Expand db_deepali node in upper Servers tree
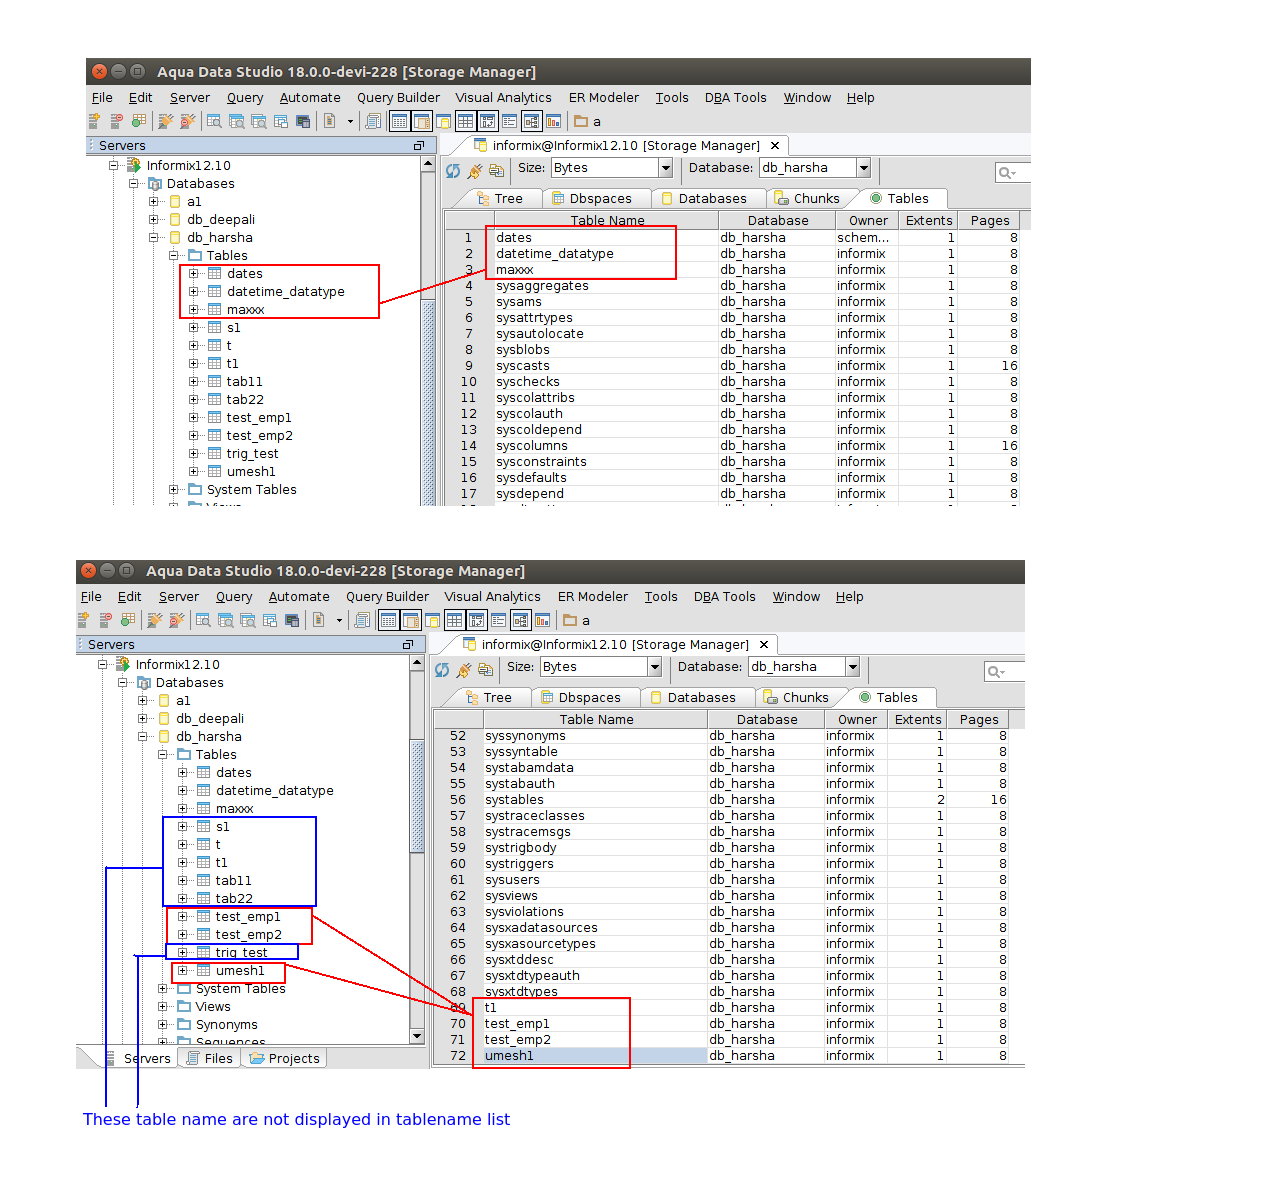Screen dimensions: 1272x1186 coord(154,220)
